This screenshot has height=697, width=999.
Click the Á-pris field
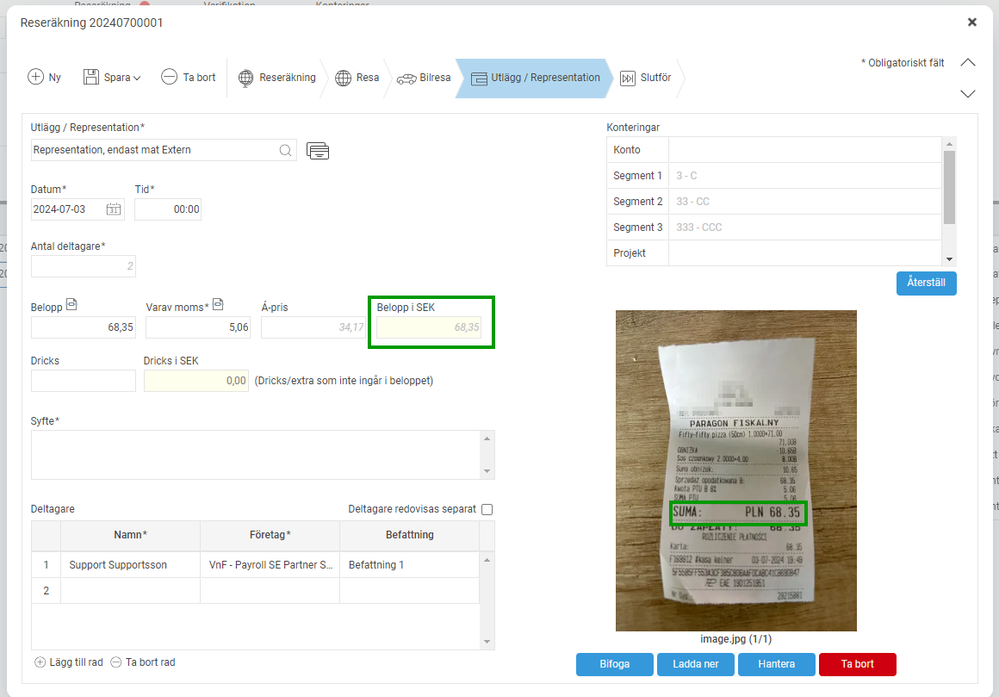click(313, 327)
